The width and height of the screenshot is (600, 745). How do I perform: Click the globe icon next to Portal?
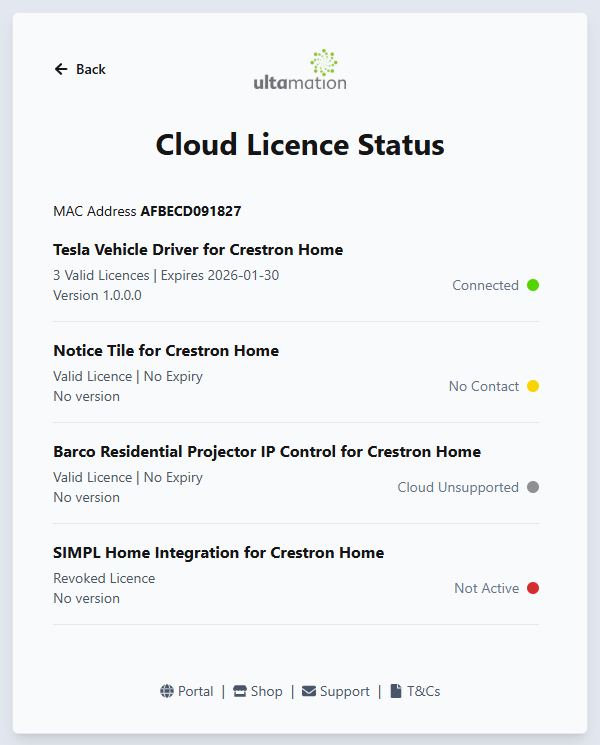click(167, 691)
